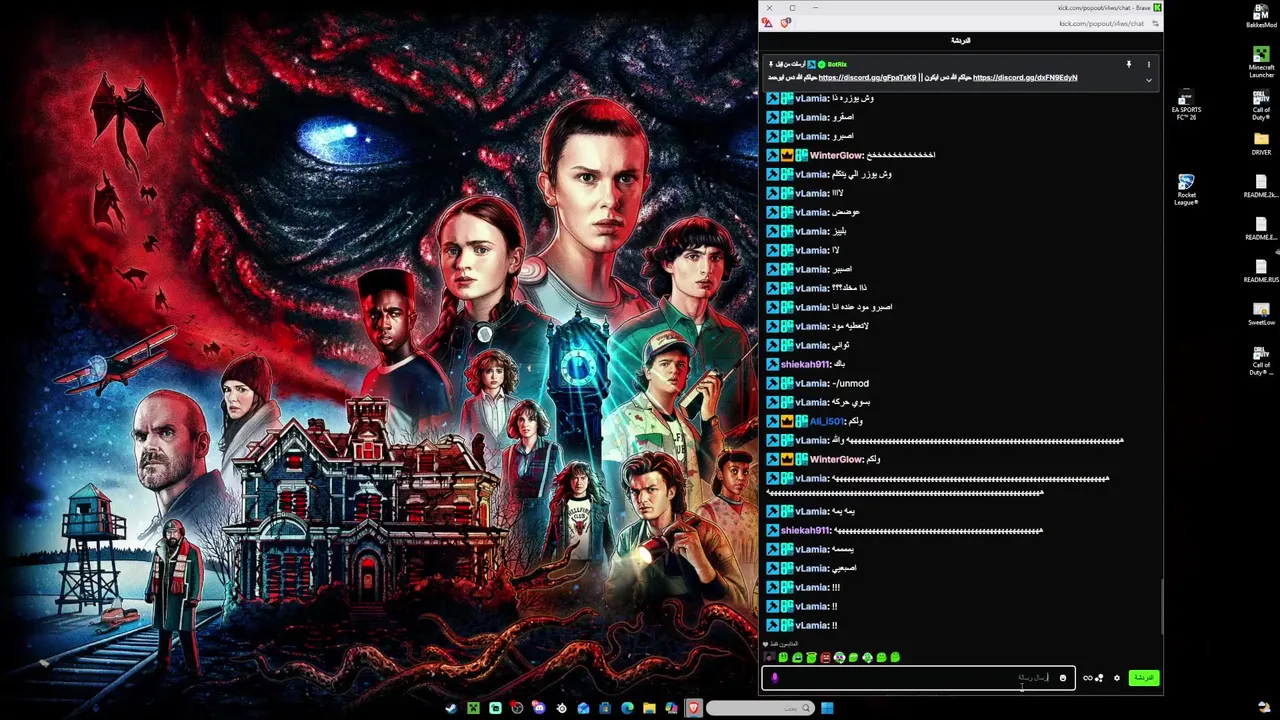Open Mail app from taskbar

tap(583, 708)
